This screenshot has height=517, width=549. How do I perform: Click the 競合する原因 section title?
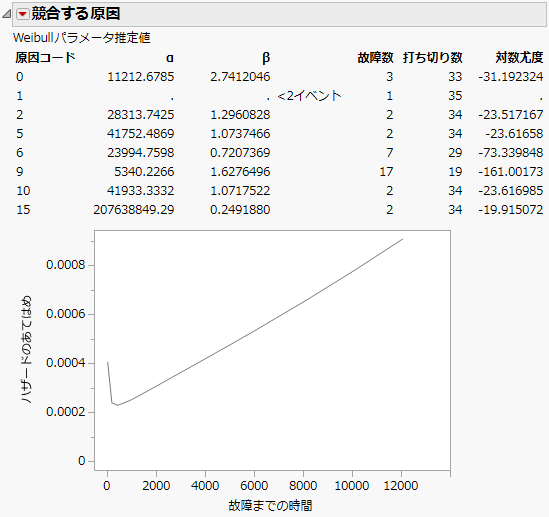(x=76, y=14)
